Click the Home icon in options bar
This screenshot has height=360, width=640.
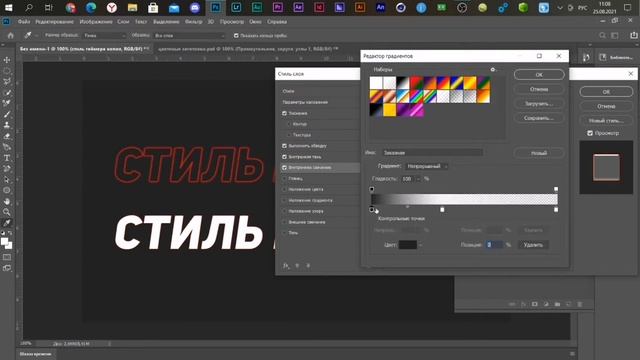tap(11, 36)
